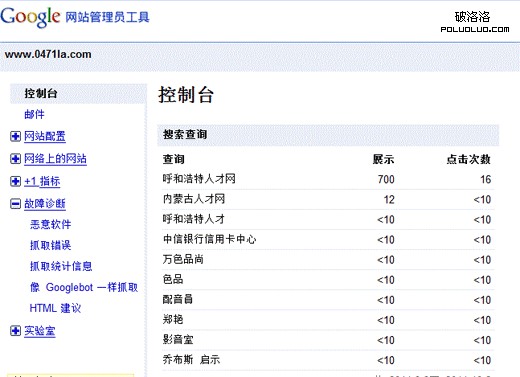Open the 故障诊断 link
520x377 pixels.
45,204
